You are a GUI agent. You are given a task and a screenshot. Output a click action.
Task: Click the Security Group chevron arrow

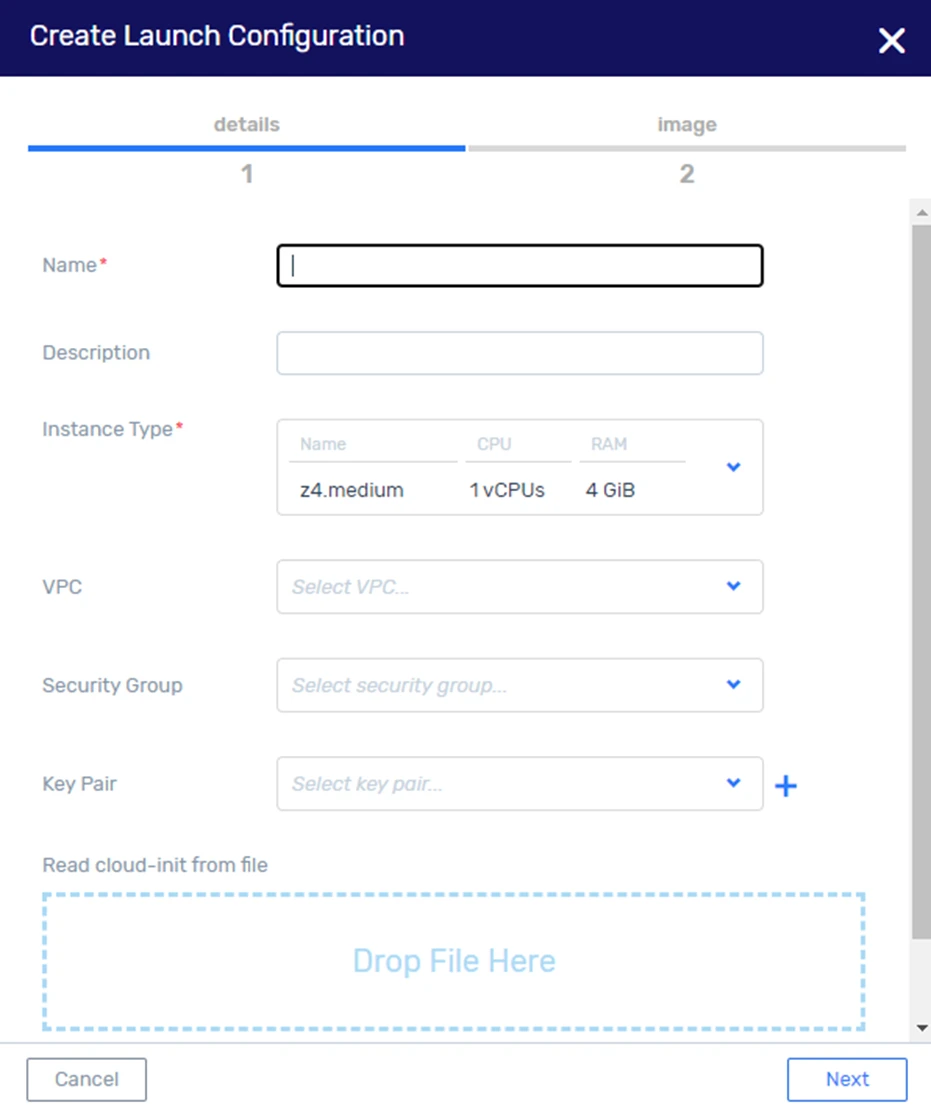pyautogui.click(x=733, y=685)
